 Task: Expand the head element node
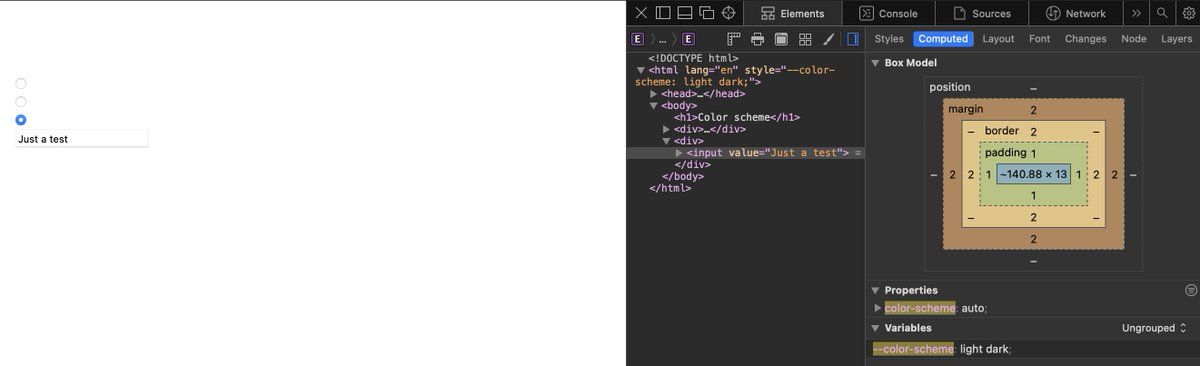[654, 94]
